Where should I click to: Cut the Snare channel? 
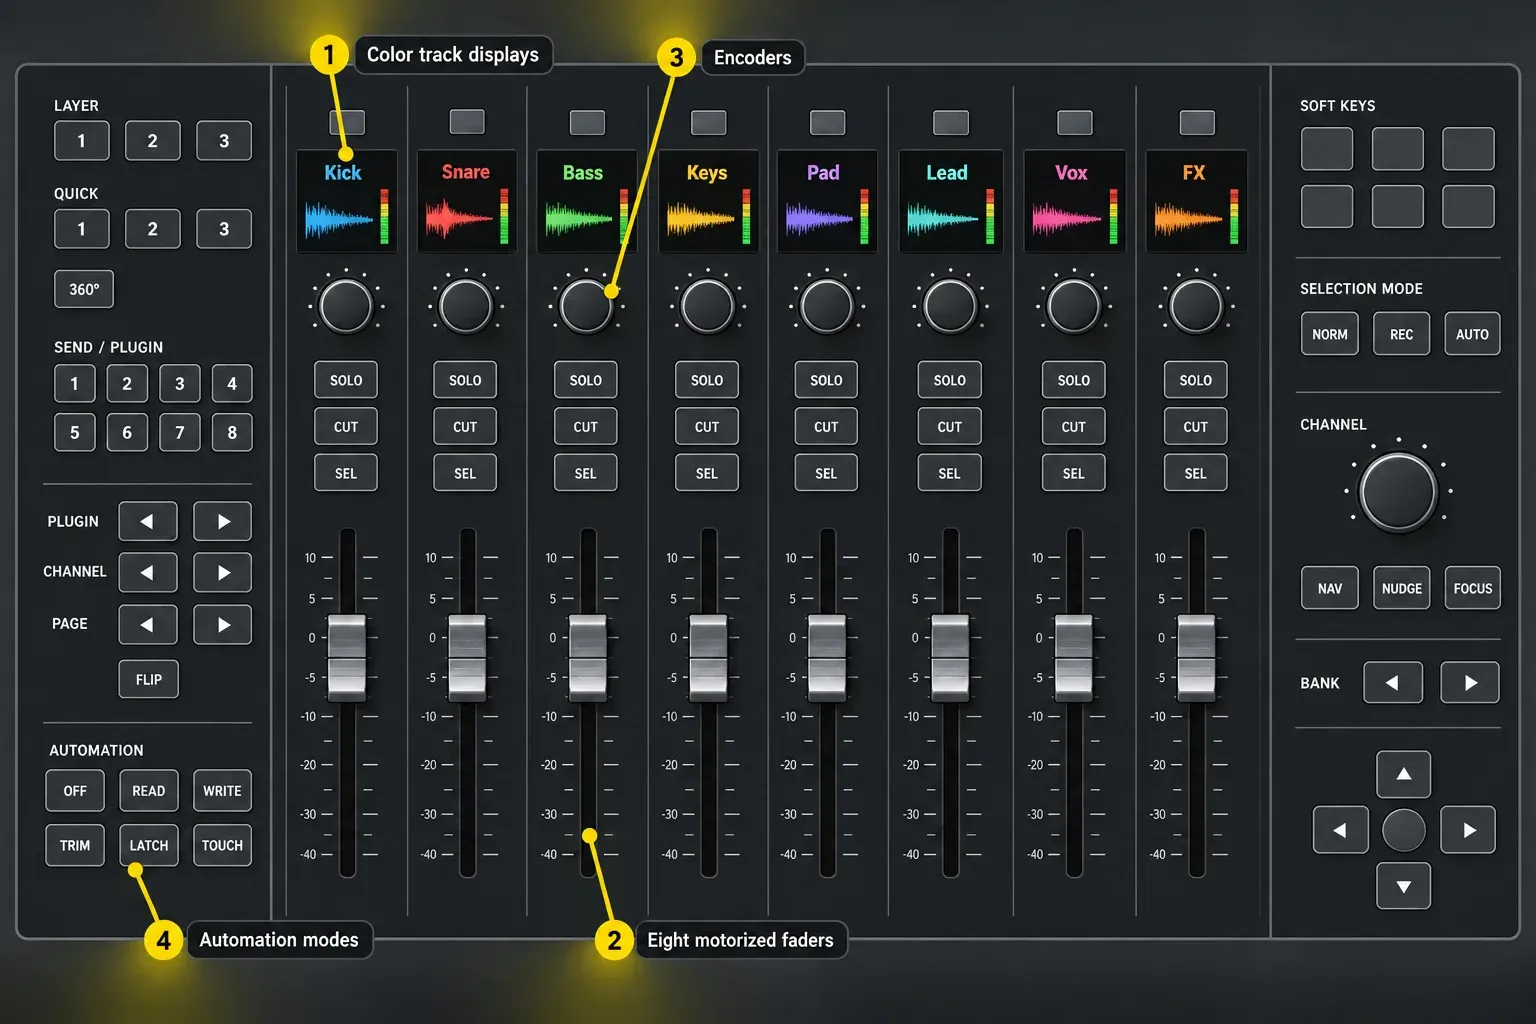pyautogui.click(x=465, y=427)
